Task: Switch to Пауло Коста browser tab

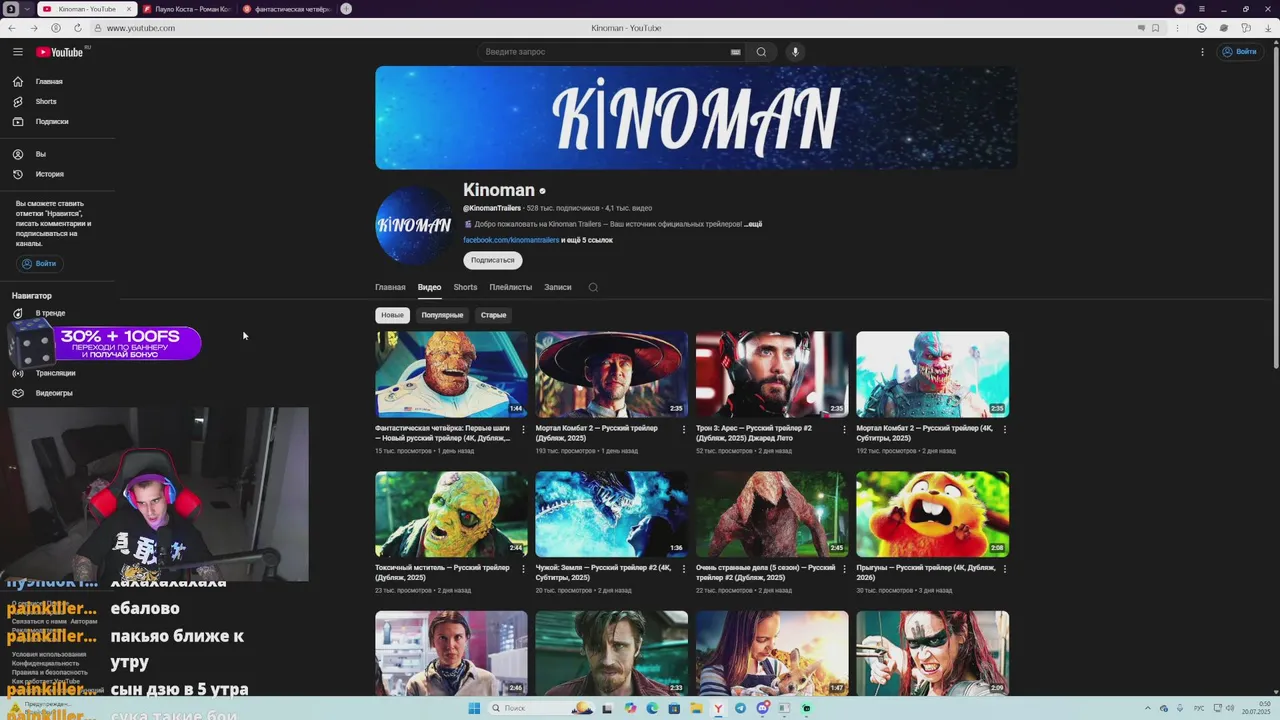Action: (187, 9)
